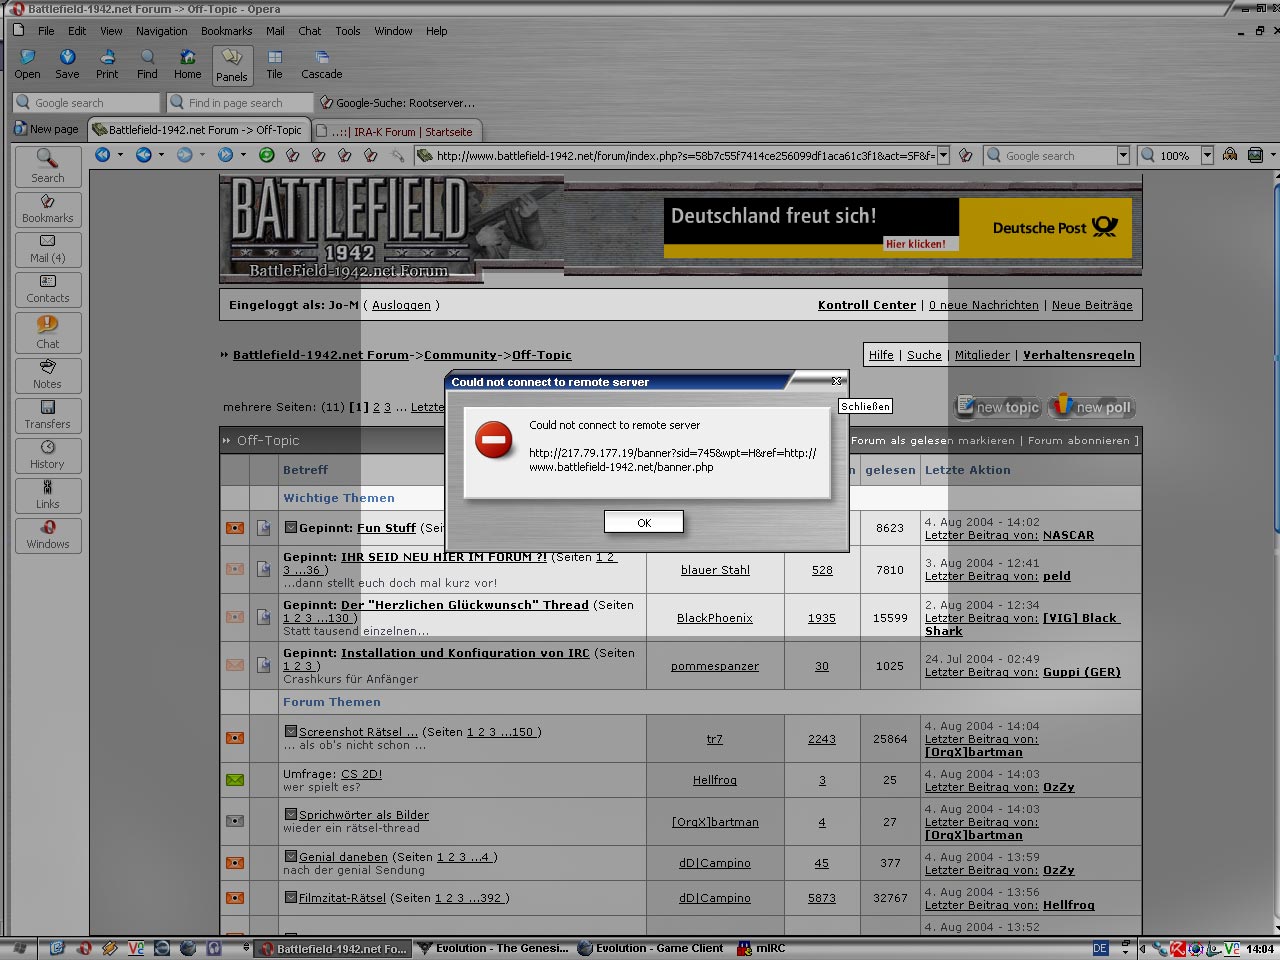Click OK in the connection error dialog

coord(644,522)
